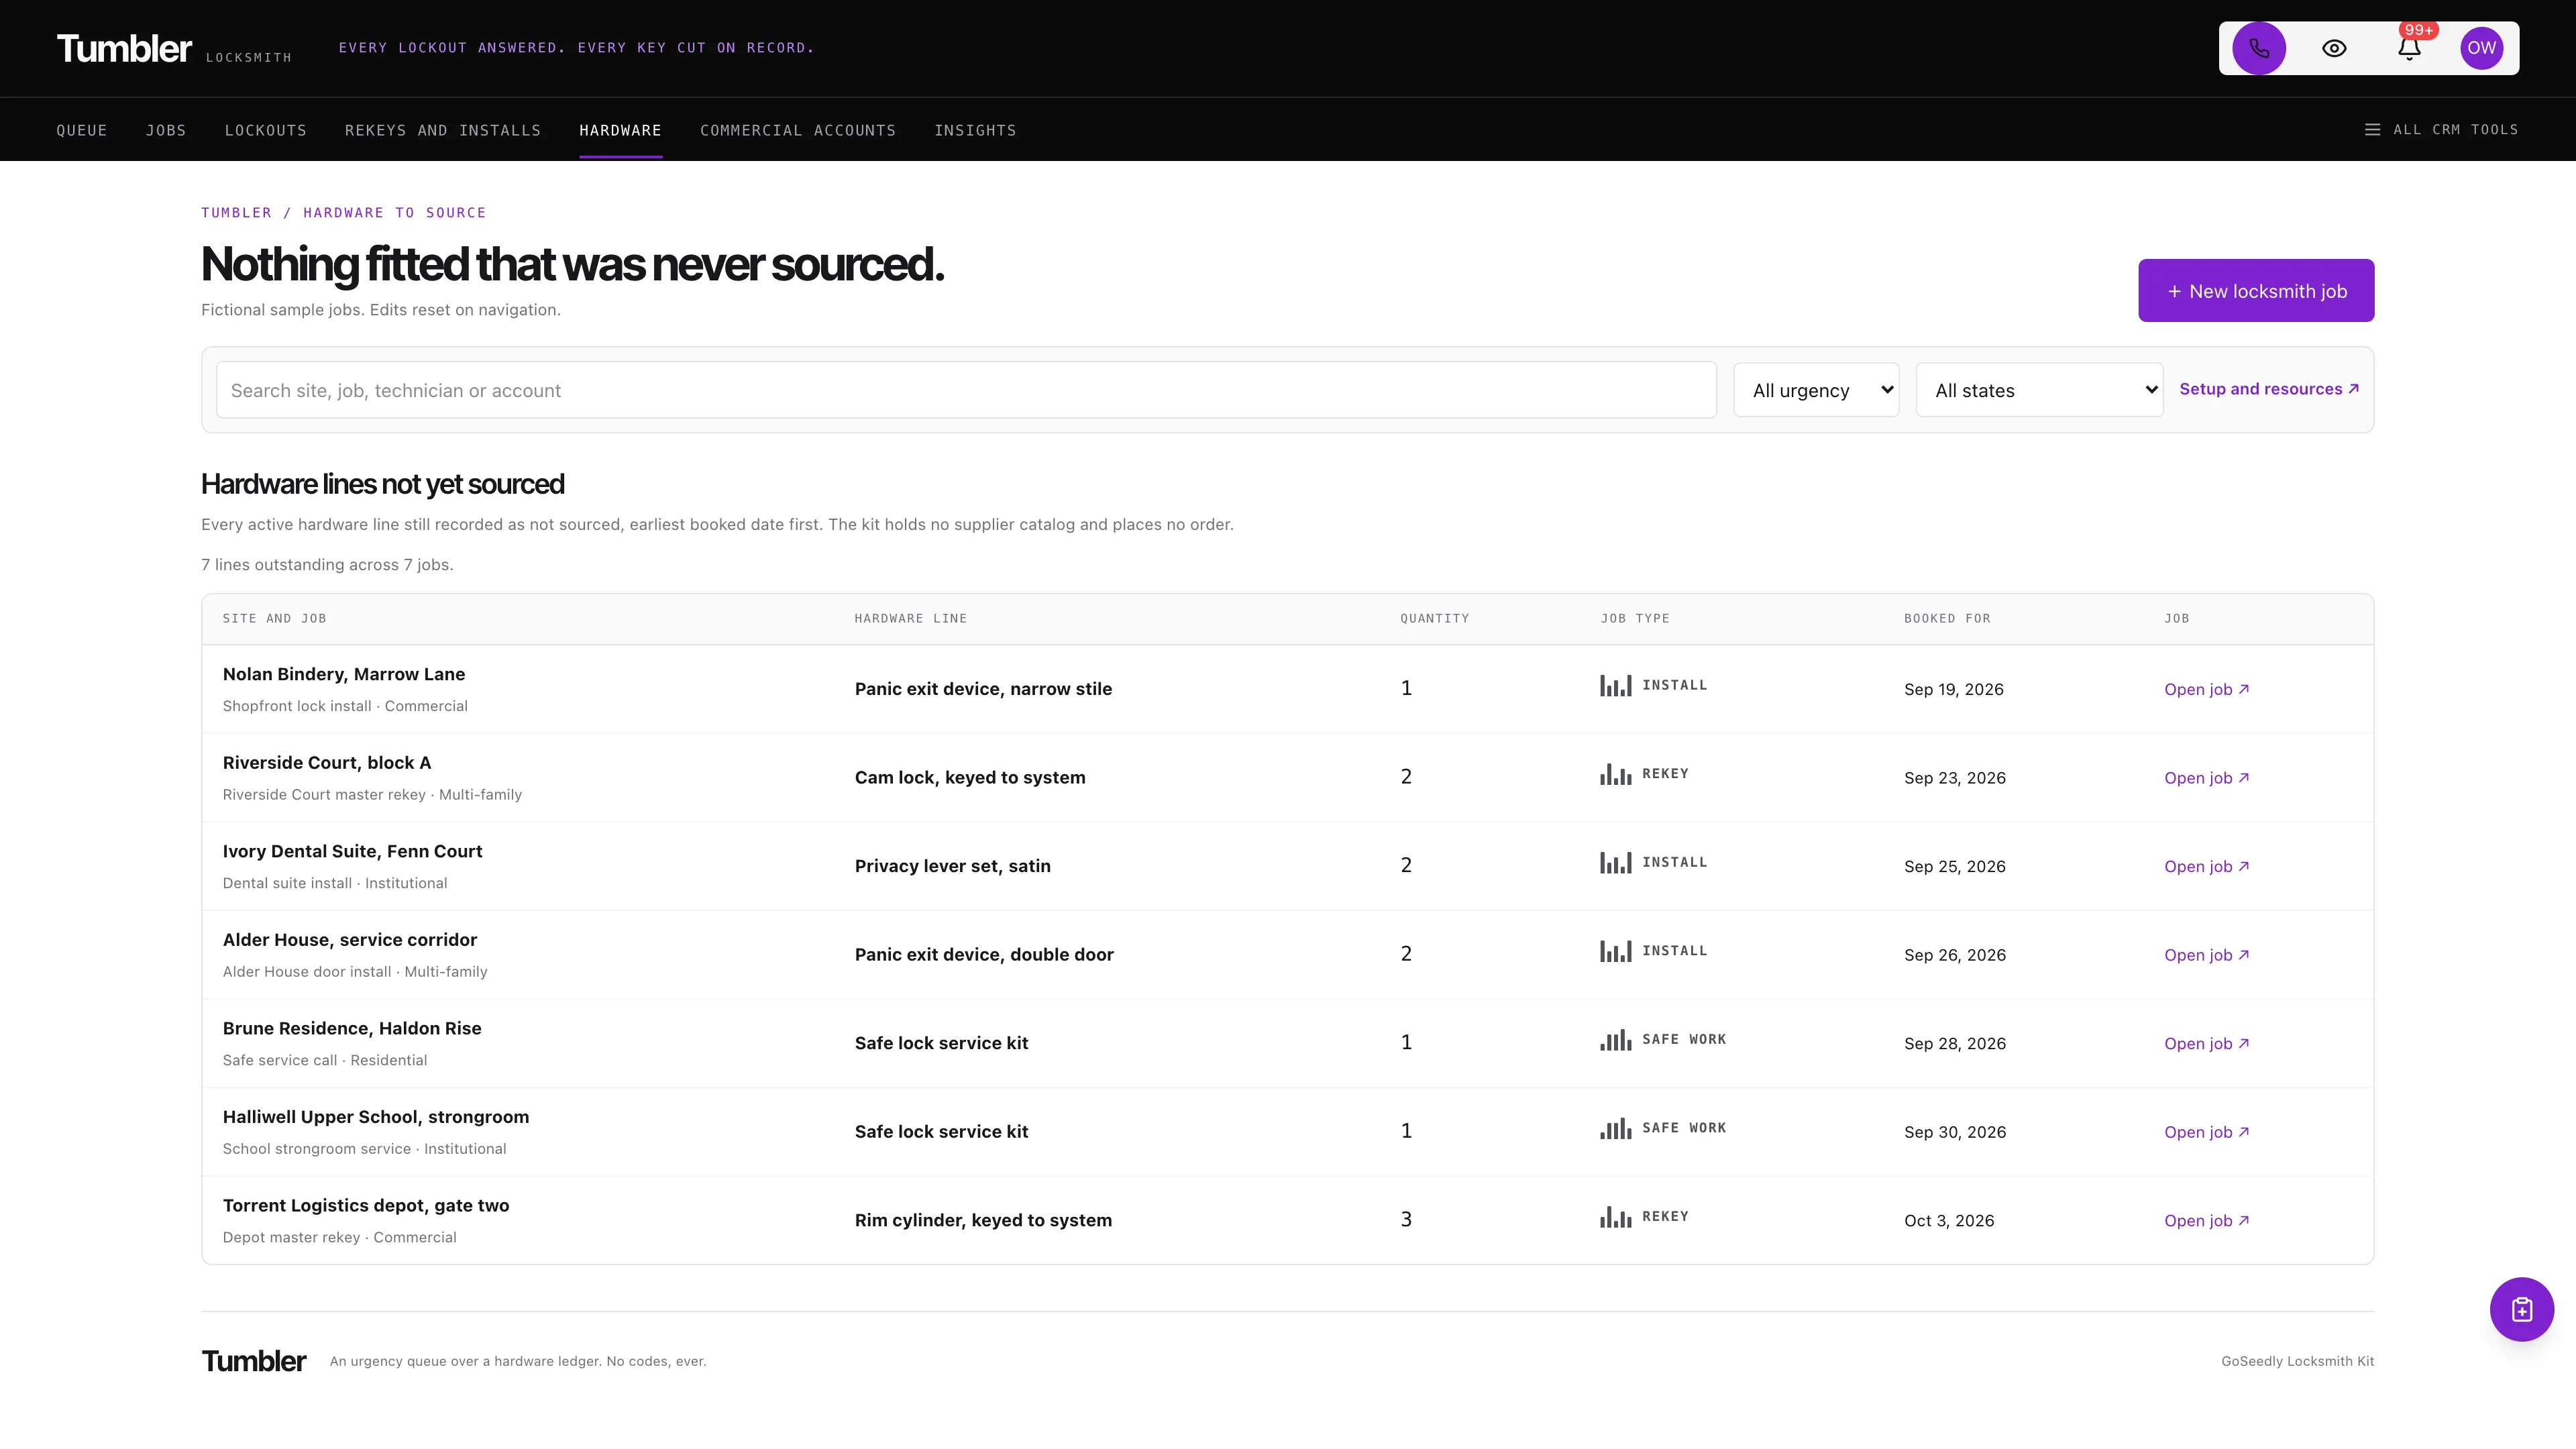
Task: Click the Rekey type icon for Riverside Court
Action: 1615,774
